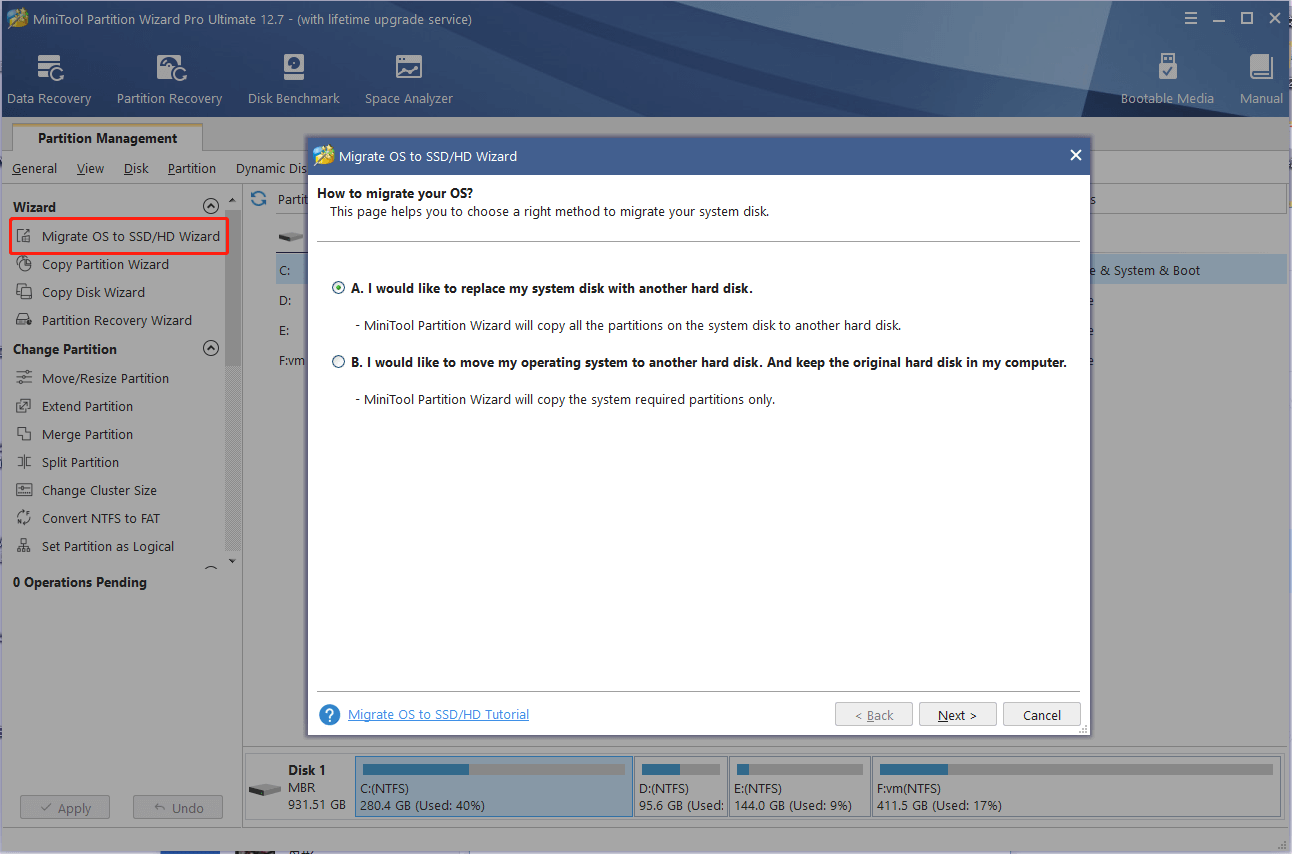
Task: Click the refresh icon beside the partition list
Action: coord(259,198)
